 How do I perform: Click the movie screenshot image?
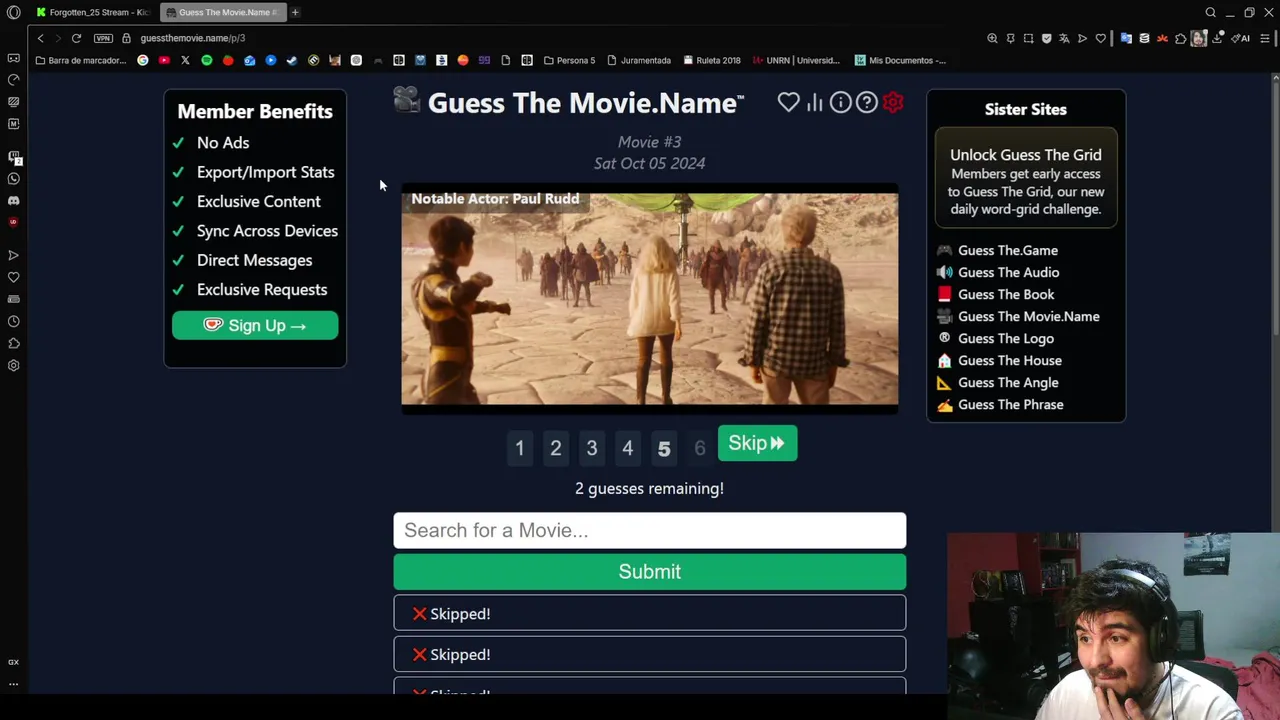[x=650, y=298]
